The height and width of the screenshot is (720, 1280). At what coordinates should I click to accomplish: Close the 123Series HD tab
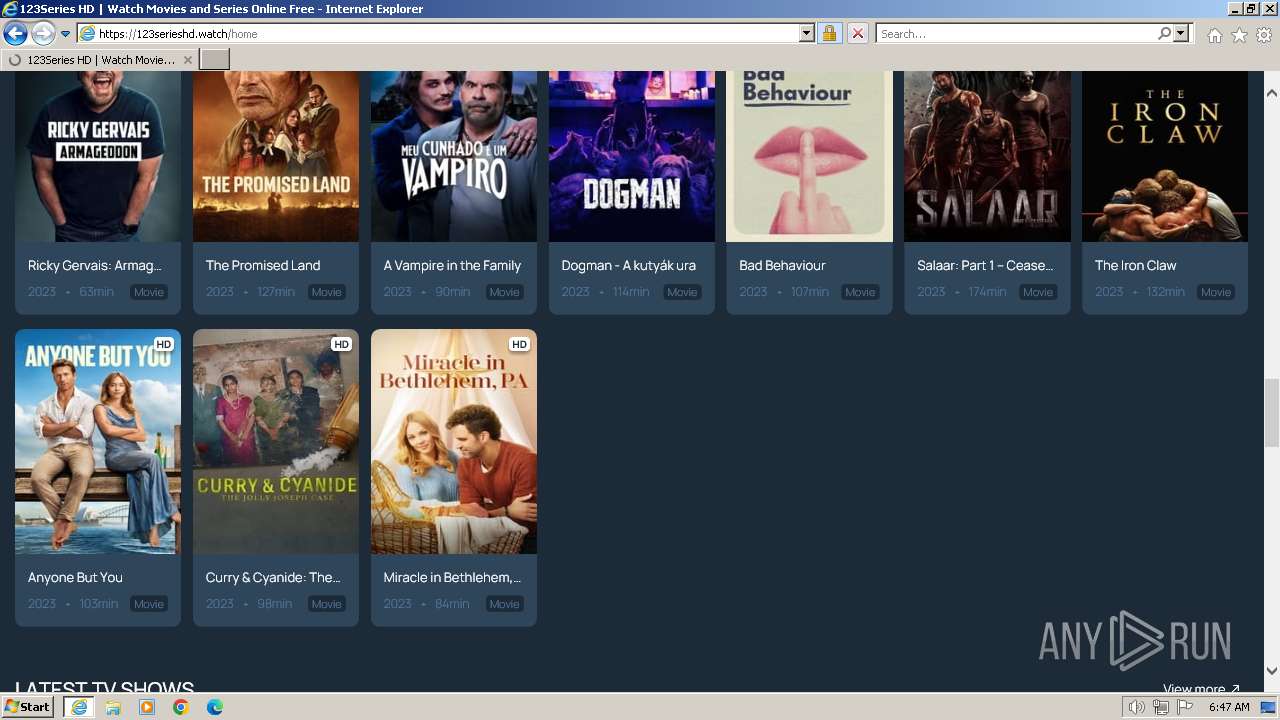tap(187, 60)
